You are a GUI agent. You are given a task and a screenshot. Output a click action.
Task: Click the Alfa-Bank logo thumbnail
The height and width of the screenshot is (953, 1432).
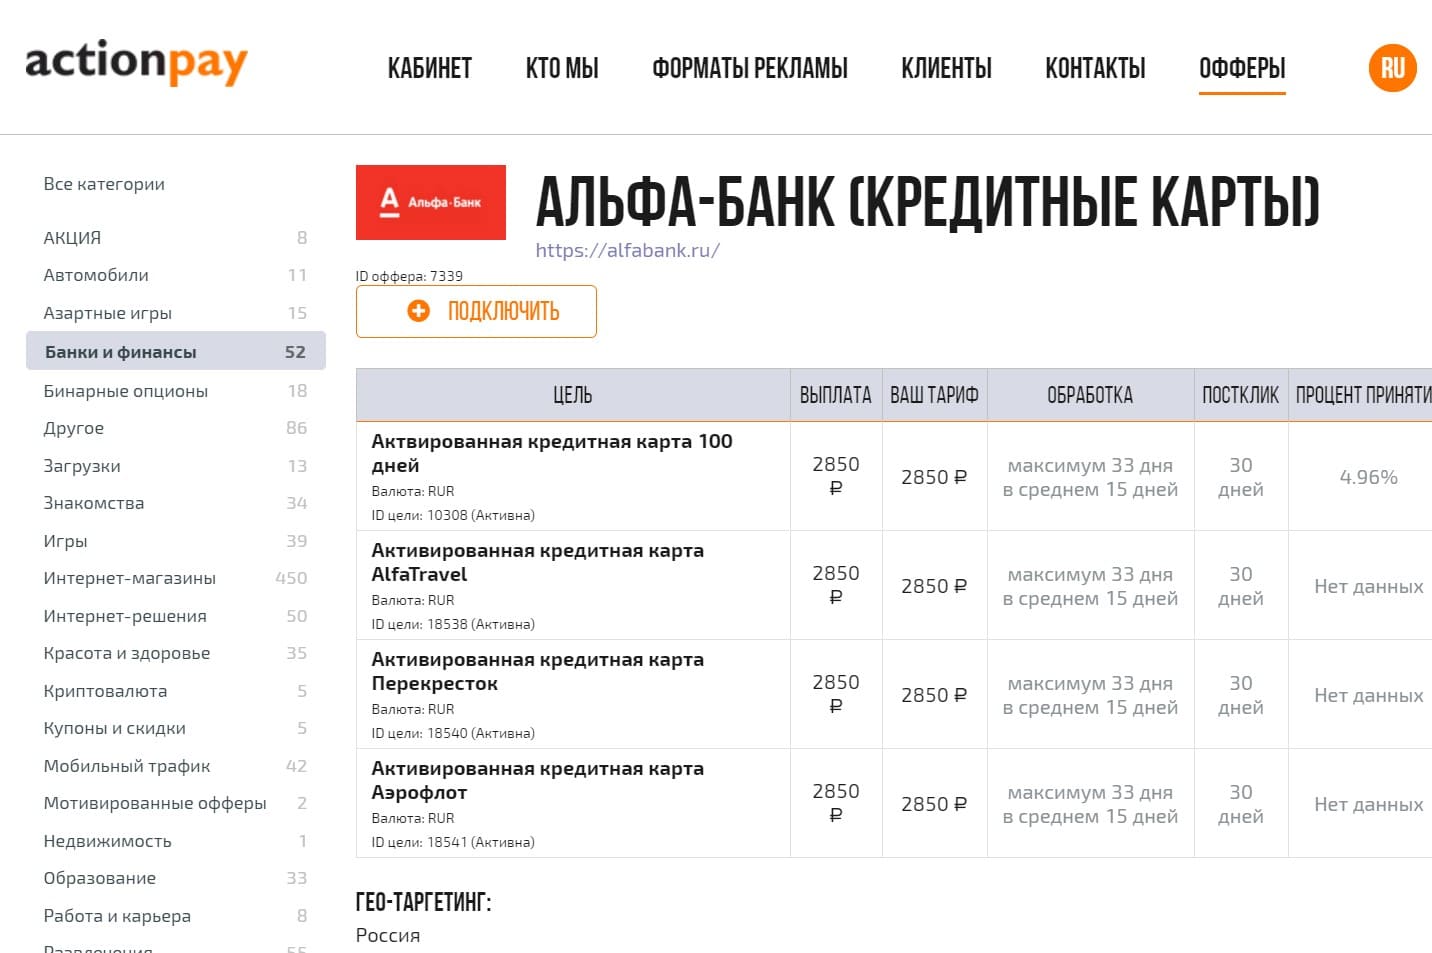coord(430,202)
